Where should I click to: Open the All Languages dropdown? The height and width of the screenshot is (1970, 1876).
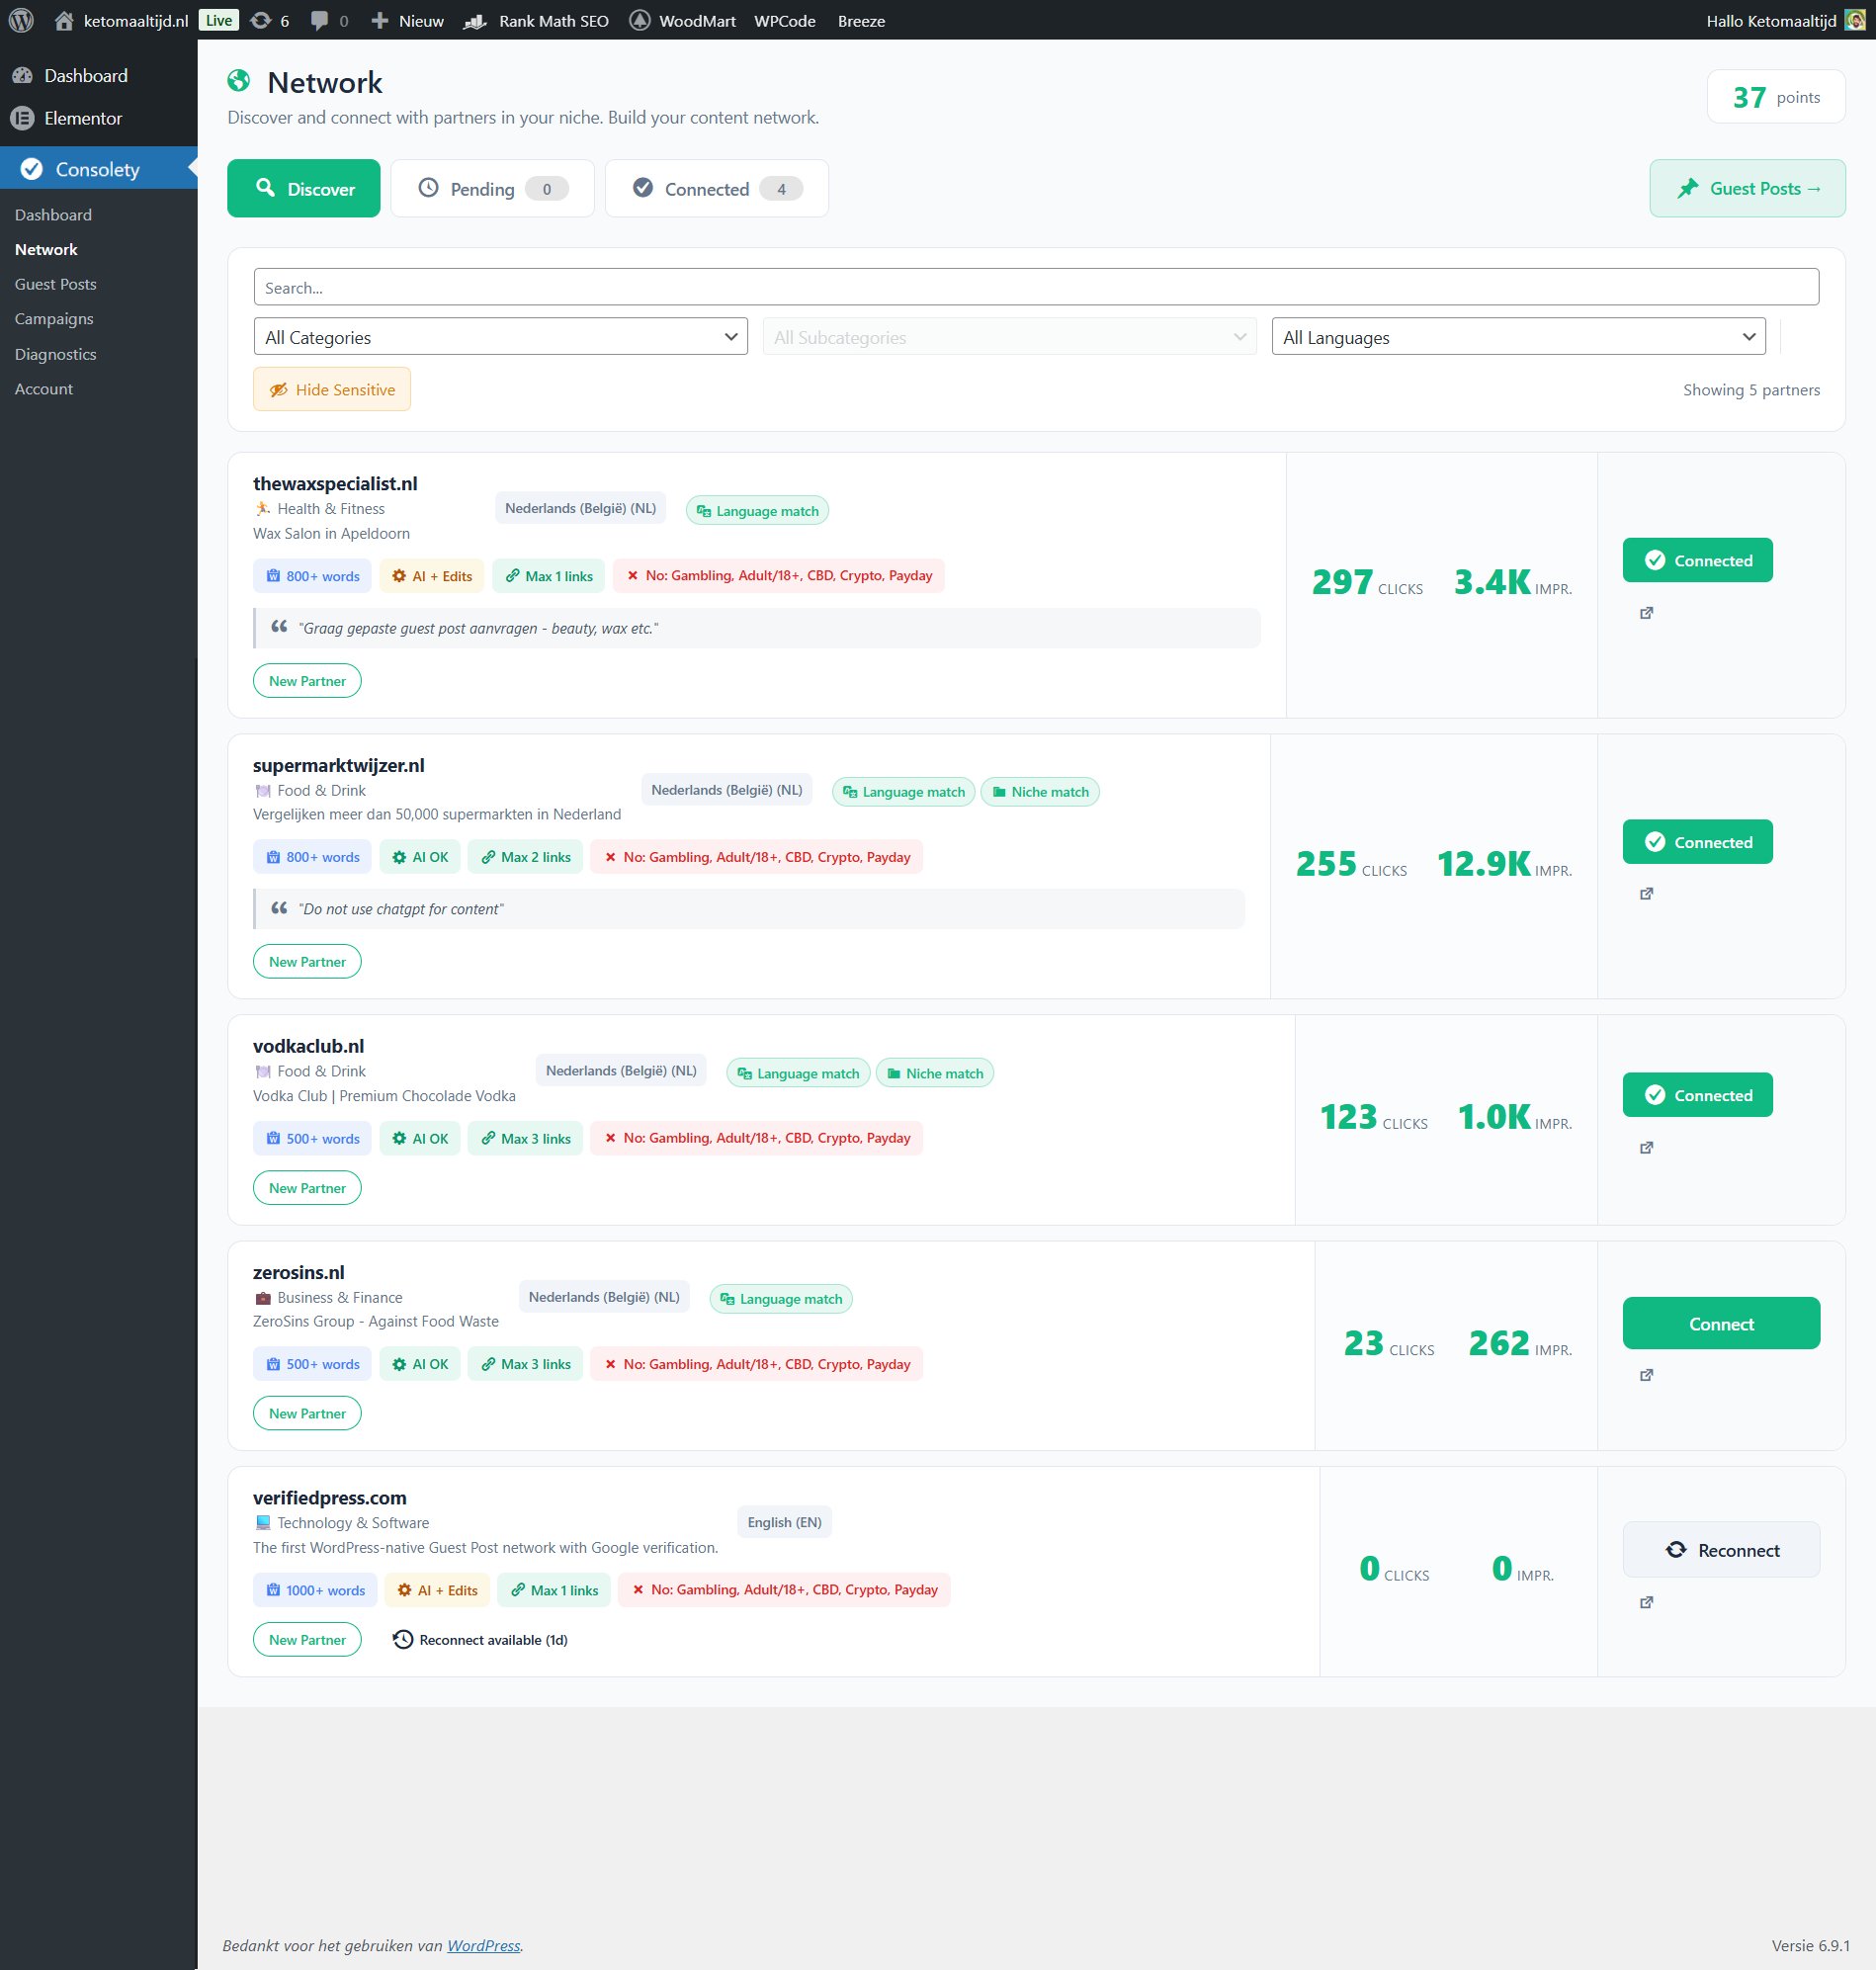(x=1518, y=336)
